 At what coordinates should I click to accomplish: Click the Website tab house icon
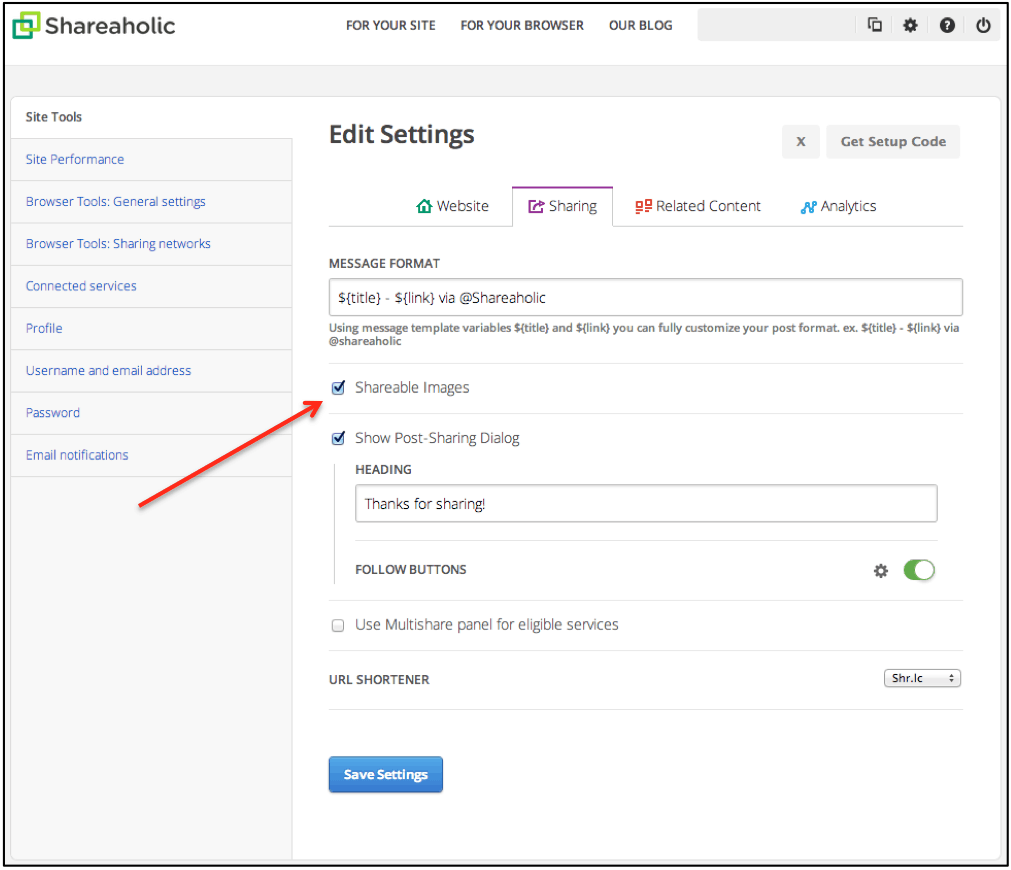tap(424, 206)
